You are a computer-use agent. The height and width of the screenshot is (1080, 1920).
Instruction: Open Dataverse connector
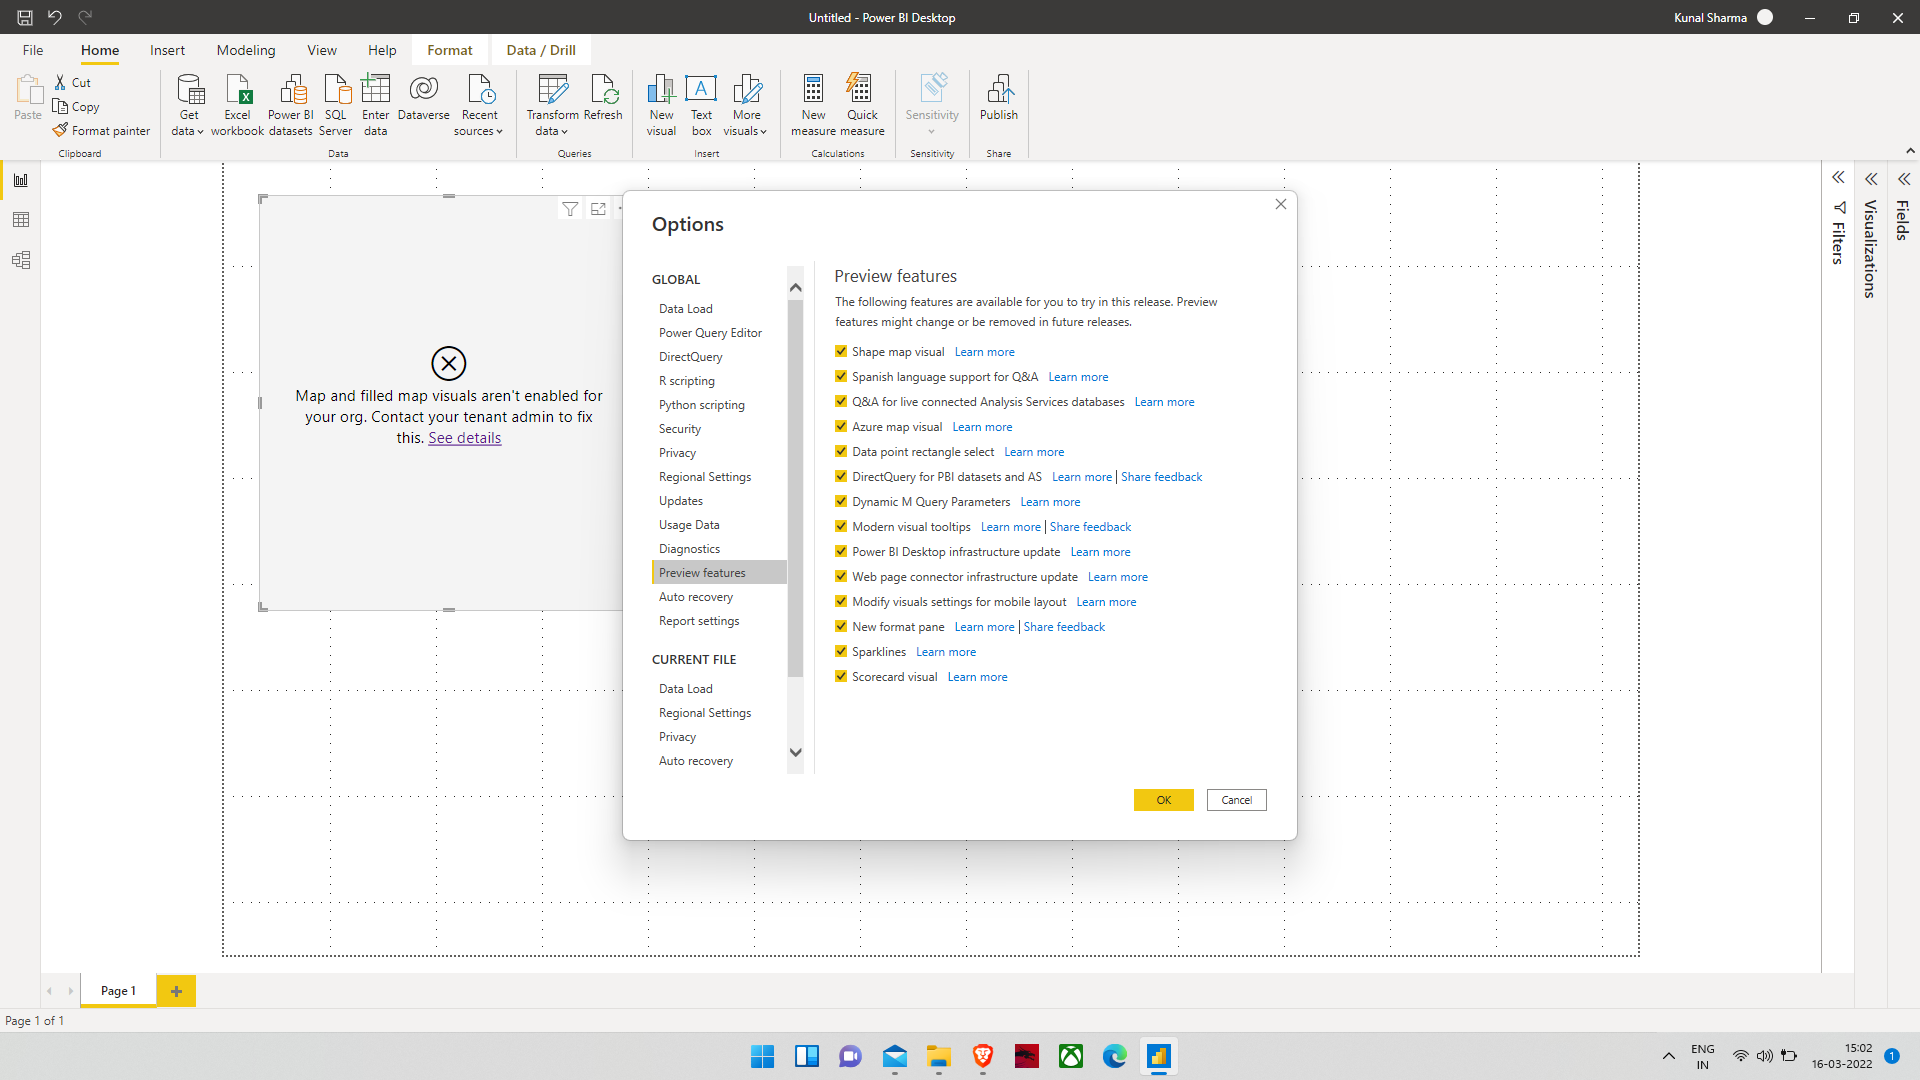[424, 98]
